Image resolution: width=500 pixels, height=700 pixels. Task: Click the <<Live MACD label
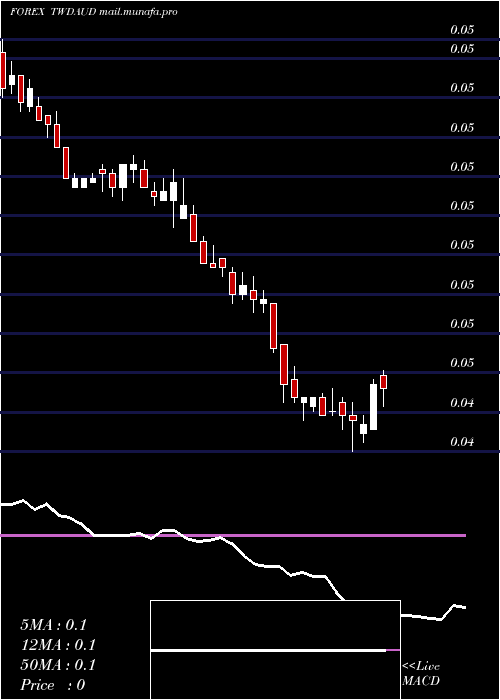421,673
